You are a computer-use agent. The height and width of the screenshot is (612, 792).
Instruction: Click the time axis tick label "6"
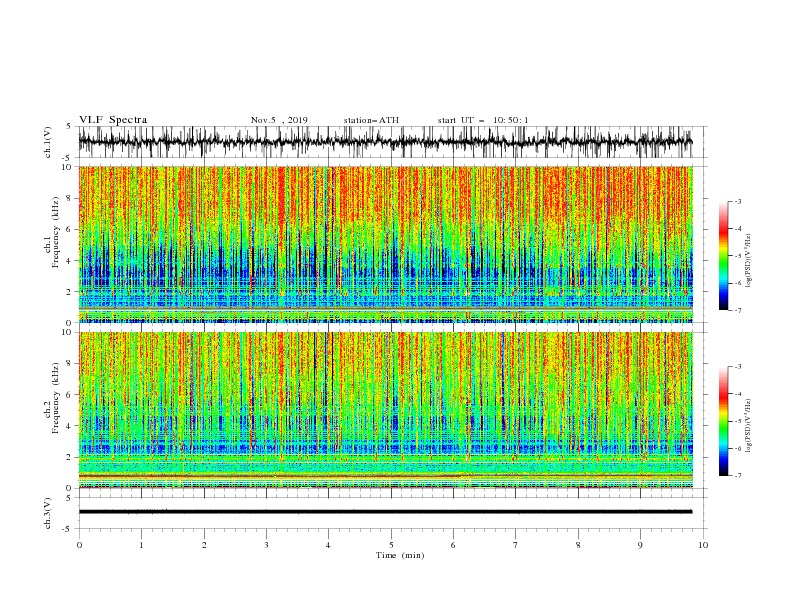pyautogui.click(x=453, y=545)
